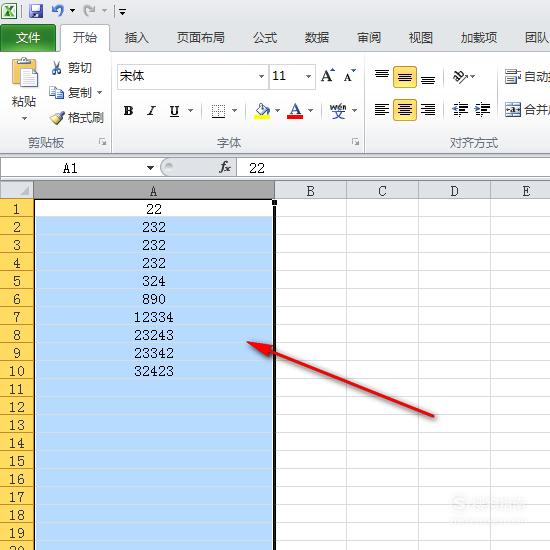
Task: Open the borders dropdown arrow
Action: (x=235, y=111)
